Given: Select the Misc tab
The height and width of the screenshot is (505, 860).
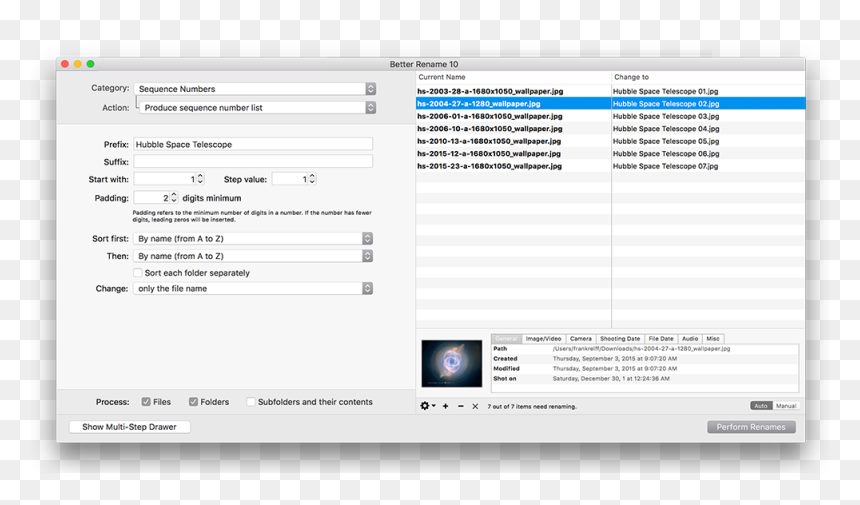Looking at the screenshot, I should pyautogui.click(x=713, y=339).
